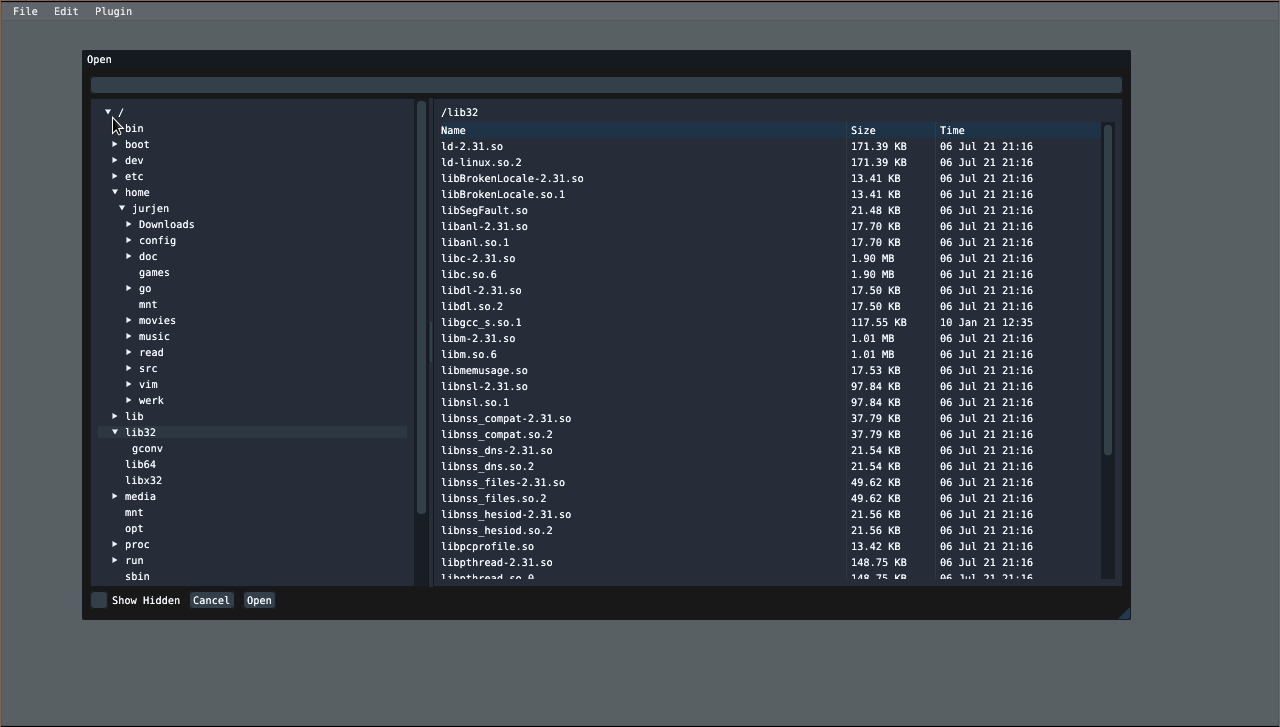Screen dimensions: 1280x727
Task: Select the gconv folder in tree
Action: click(147, 448)
